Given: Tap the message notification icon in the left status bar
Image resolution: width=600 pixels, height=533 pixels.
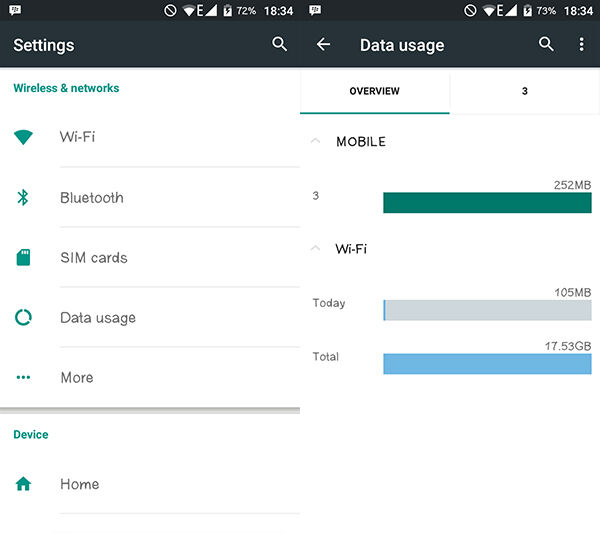Looking at the screenshot, I should click(15, 10).
